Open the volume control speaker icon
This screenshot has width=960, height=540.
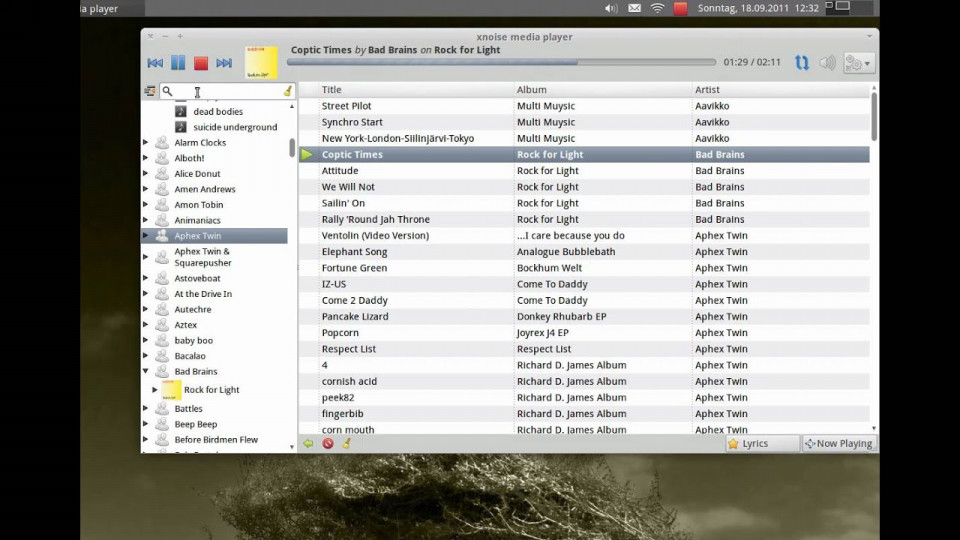(827, 62)
